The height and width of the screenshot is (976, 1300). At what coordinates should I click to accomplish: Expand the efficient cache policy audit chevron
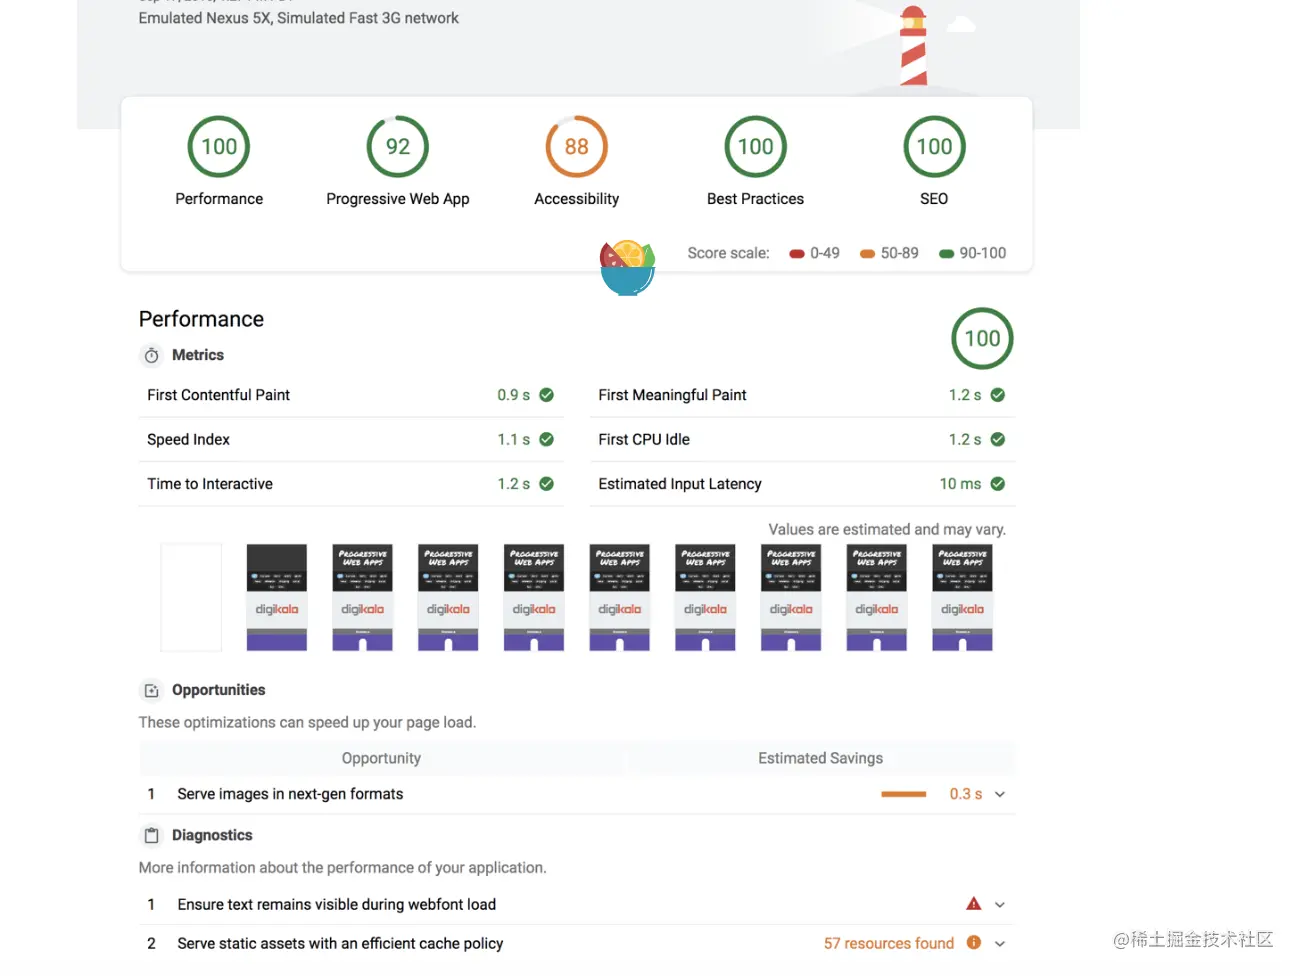click(x=1000, y=943)
